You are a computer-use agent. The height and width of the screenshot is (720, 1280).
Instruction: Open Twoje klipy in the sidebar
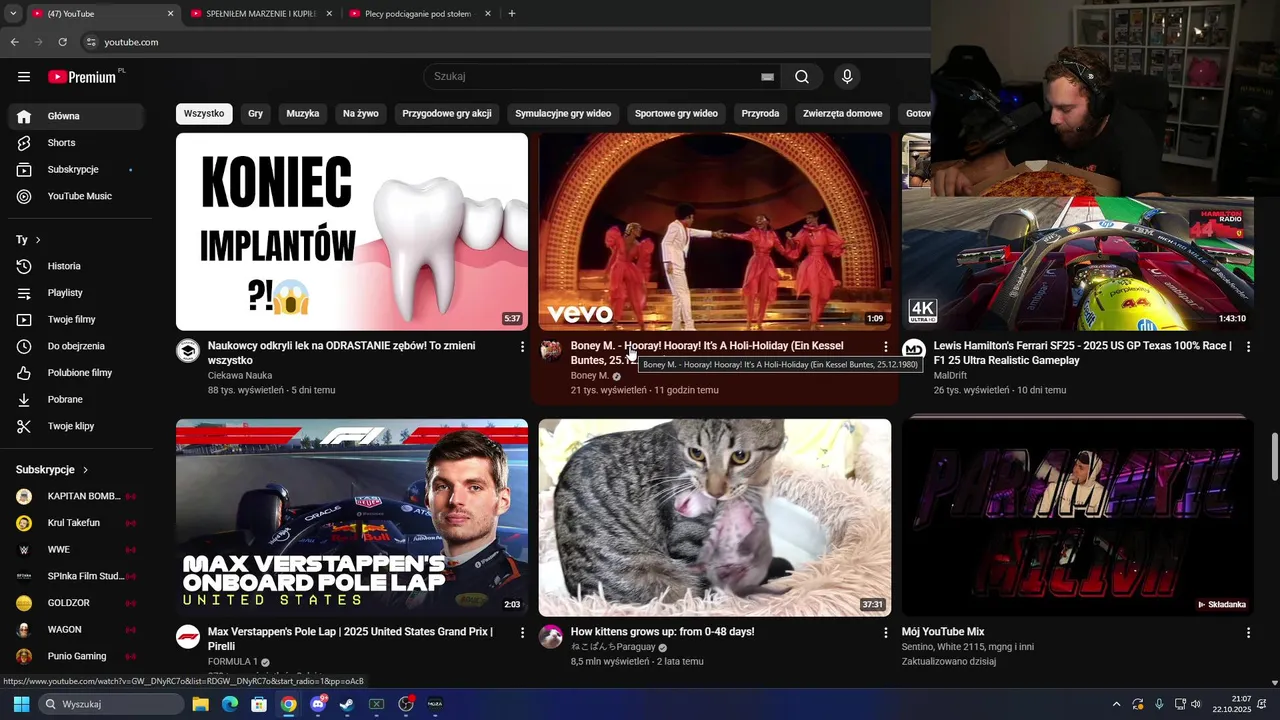tap(76, 426)
